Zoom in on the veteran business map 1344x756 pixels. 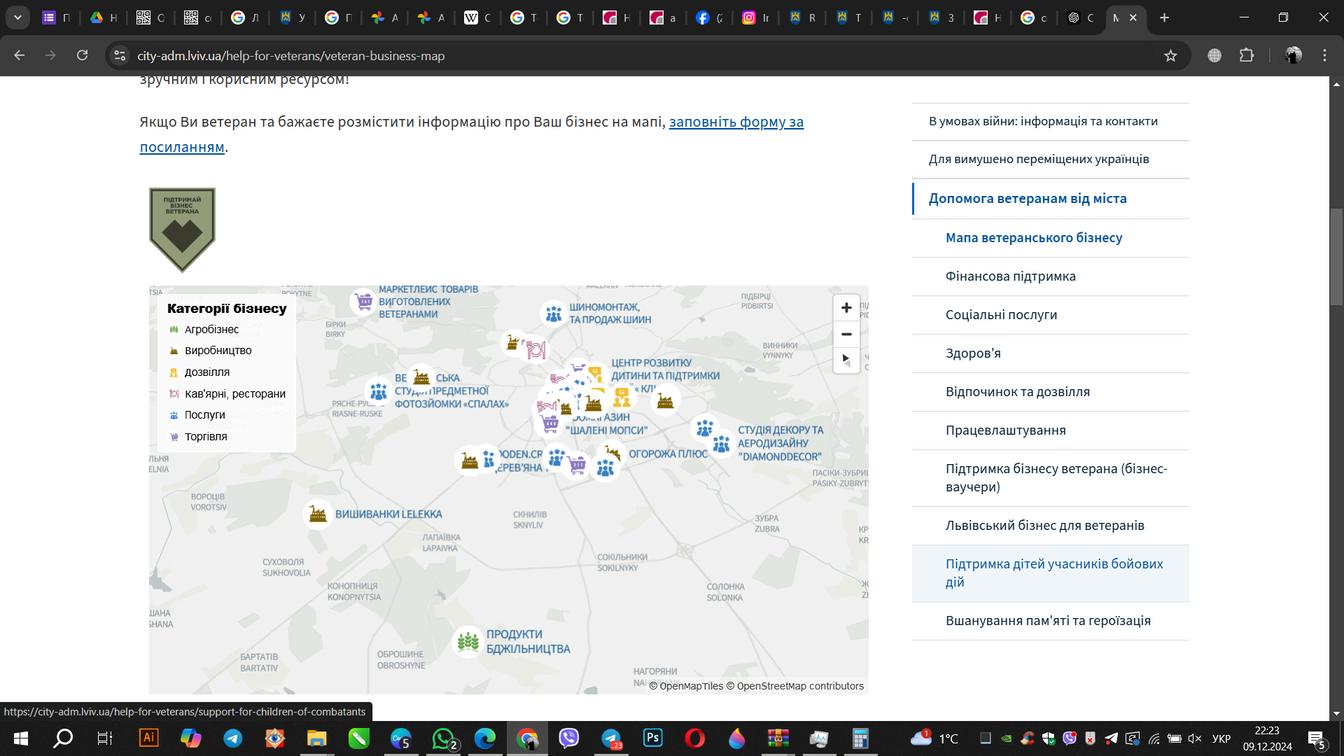coord(846,308)
